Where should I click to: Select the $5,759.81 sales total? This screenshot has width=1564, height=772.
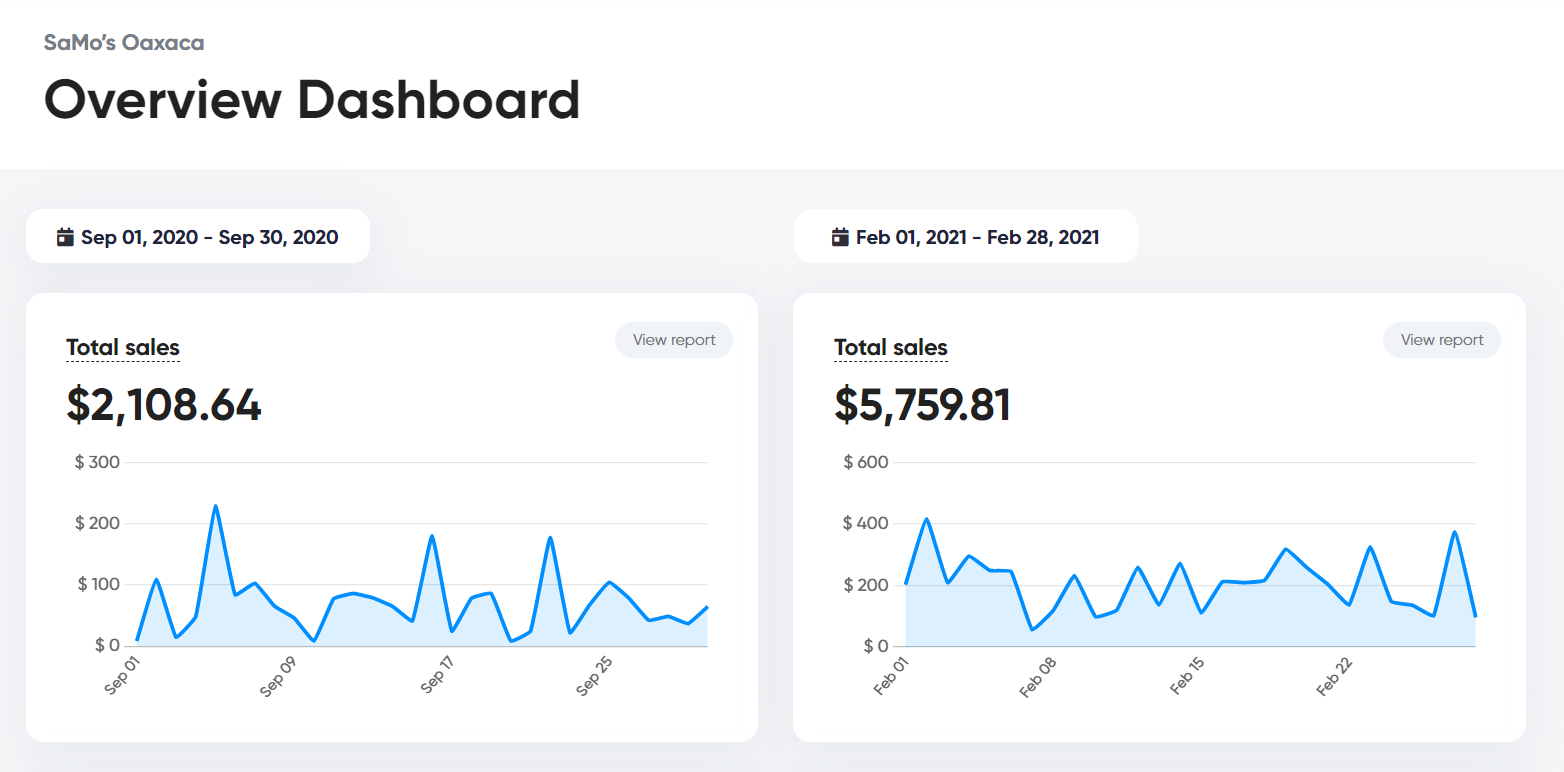coord(923,405)
